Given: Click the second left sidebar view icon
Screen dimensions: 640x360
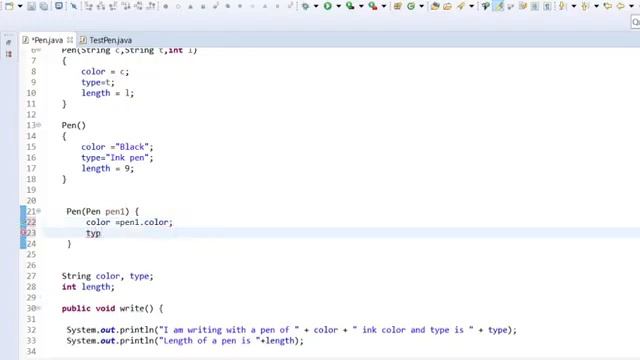Looking at the screenshot, I should coord(9,54).
